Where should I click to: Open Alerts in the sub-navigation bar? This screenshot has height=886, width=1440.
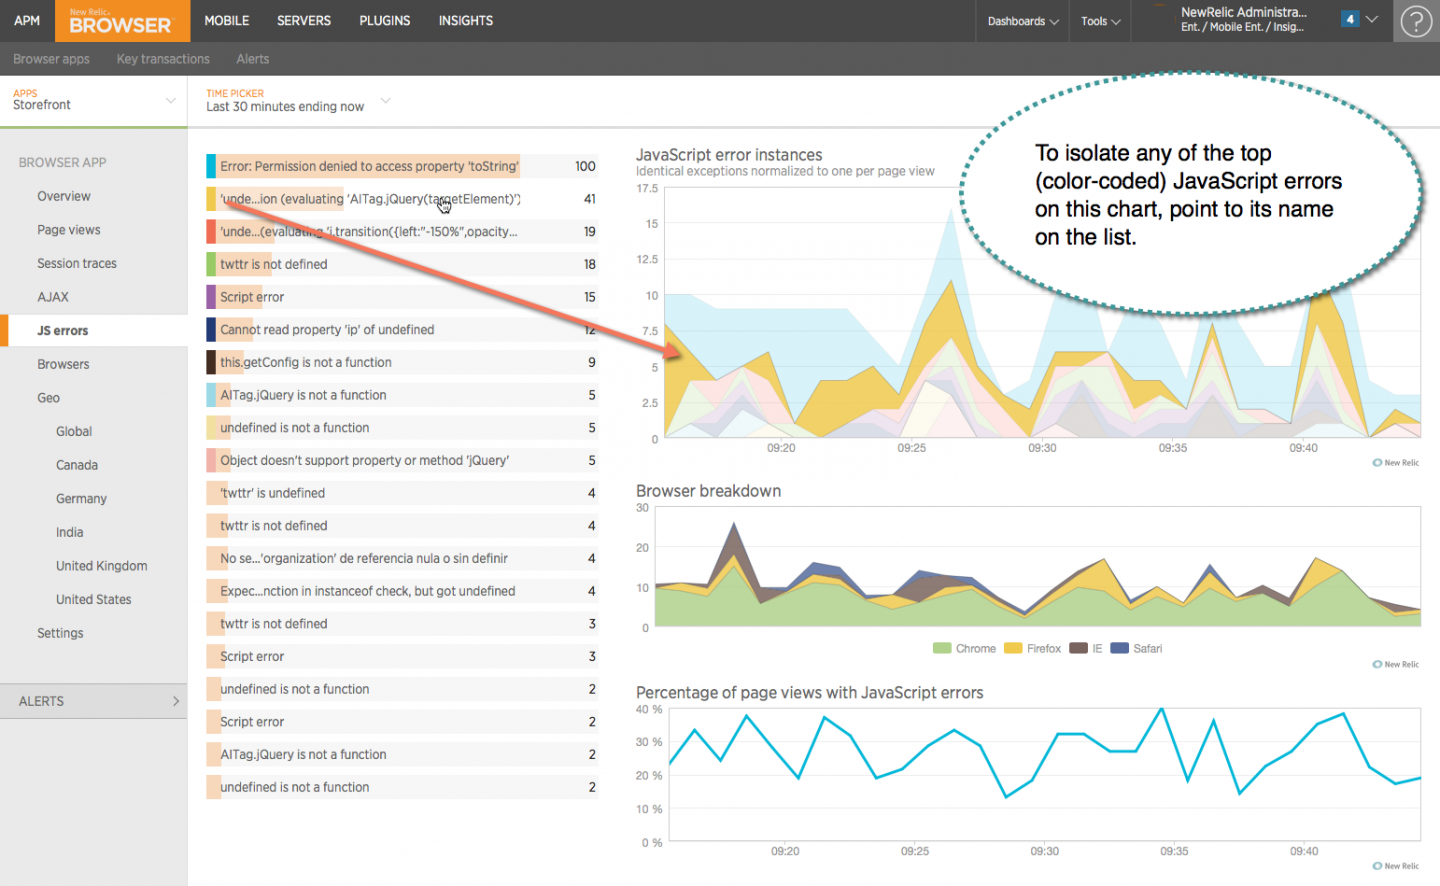[253, 59]
